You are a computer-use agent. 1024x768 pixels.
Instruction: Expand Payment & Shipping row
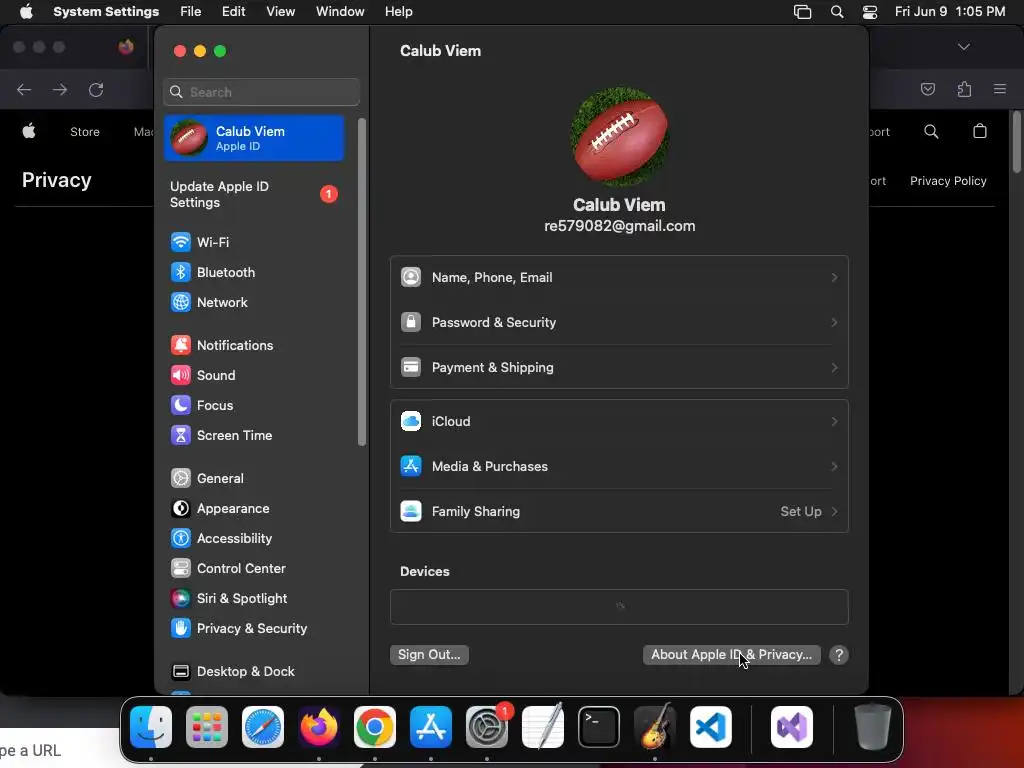coord(619,368)
